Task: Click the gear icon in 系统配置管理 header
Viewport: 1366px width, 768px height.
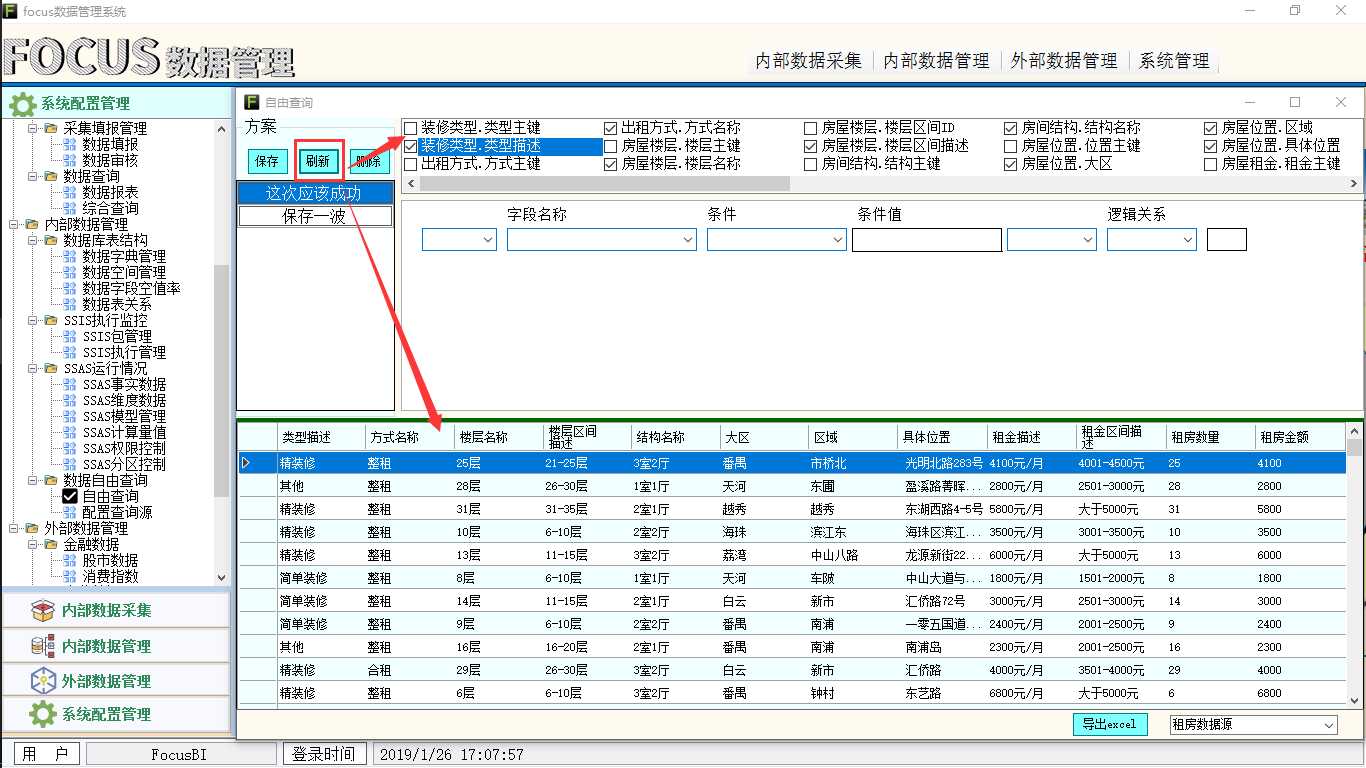Action: point(22,103)
